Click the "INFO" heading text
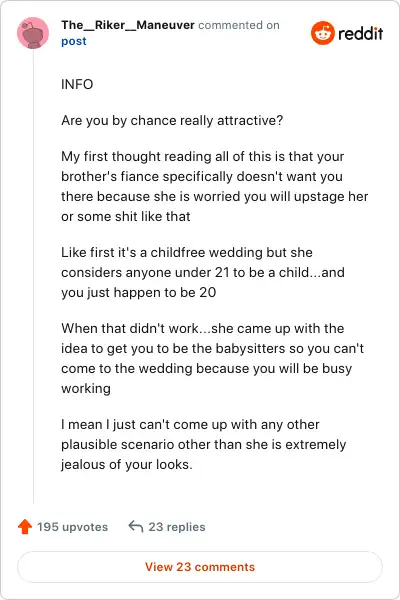Image resolution: width=400 pixels, height=600 pixels. click(77, 84)
